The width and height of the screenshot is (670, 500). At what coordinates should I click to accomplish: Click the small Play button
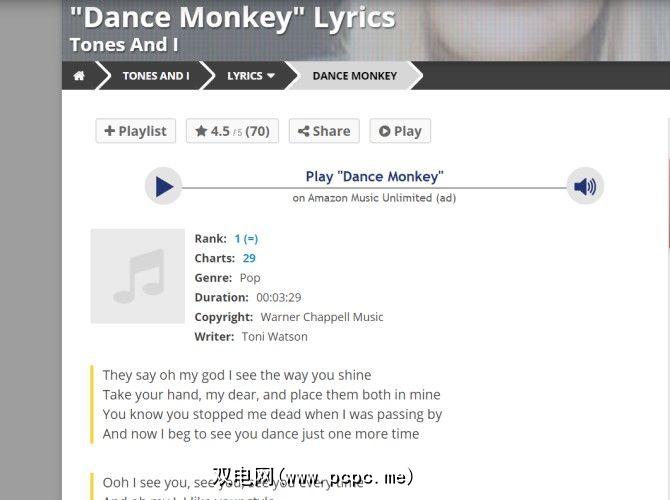(400, 131)
